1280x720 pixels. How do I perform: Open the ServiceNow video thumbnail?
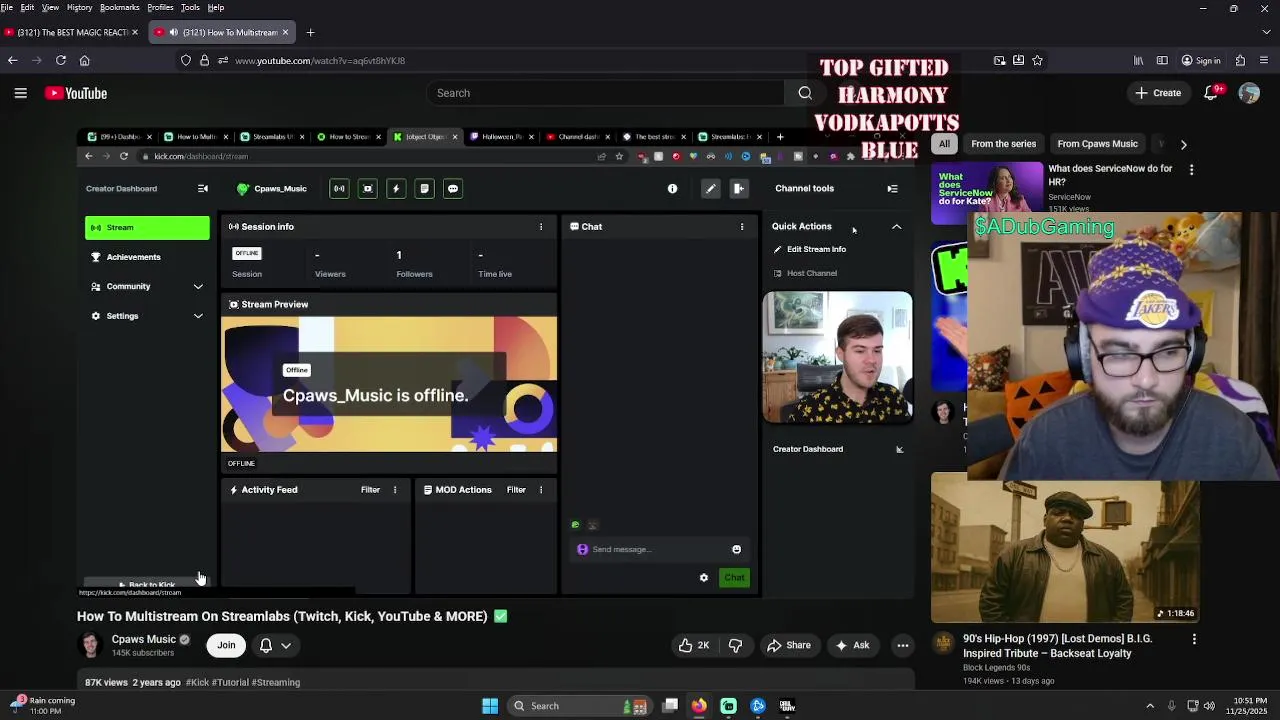pos(987,193)
